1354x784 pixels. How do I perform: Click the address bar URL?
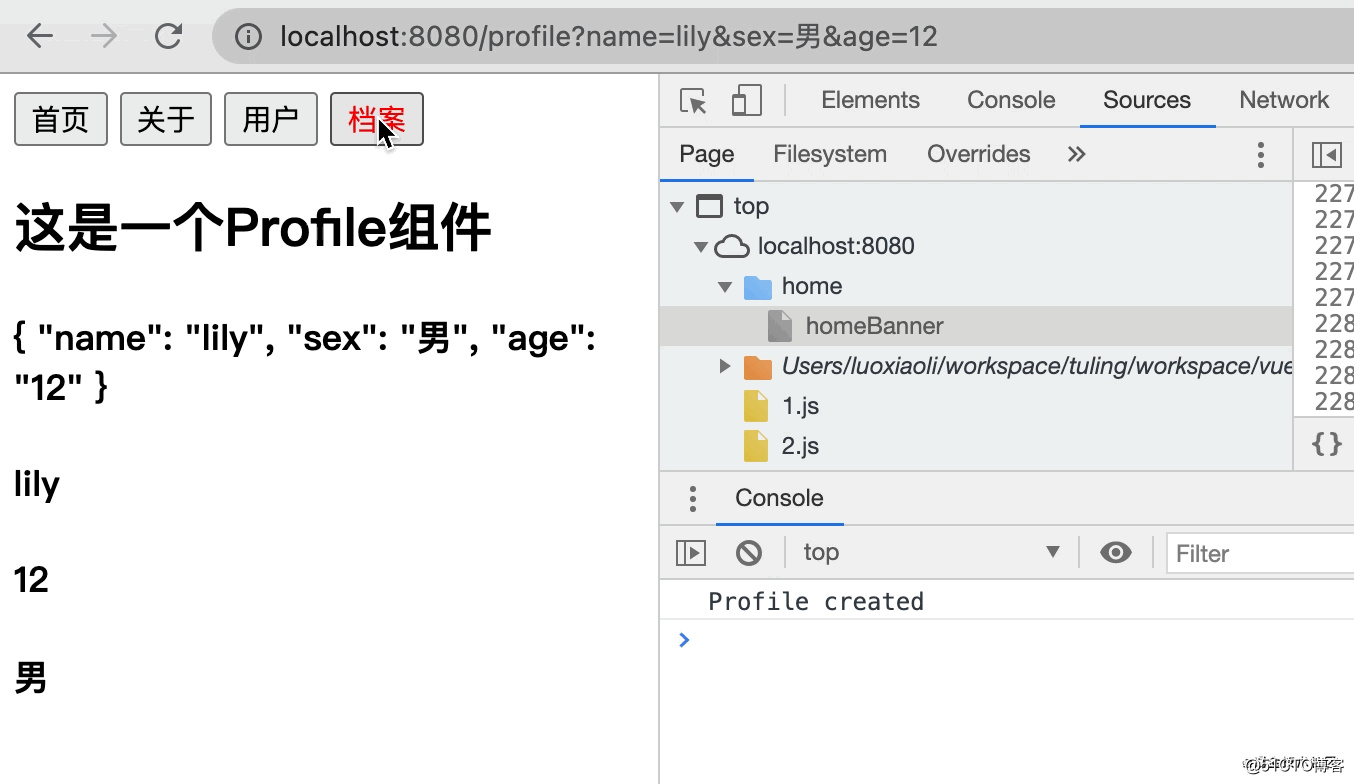(608, 37)
